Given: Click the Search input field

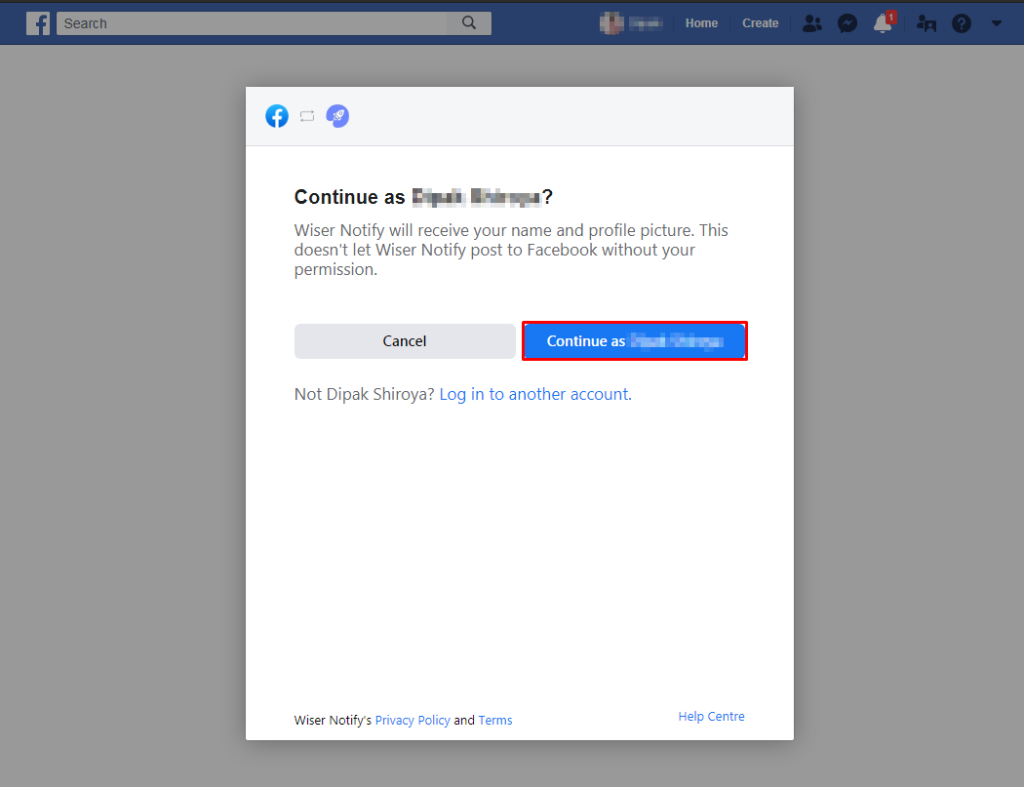Looking at the screenshot, I should pyautogui.click(x=252, y=24).
